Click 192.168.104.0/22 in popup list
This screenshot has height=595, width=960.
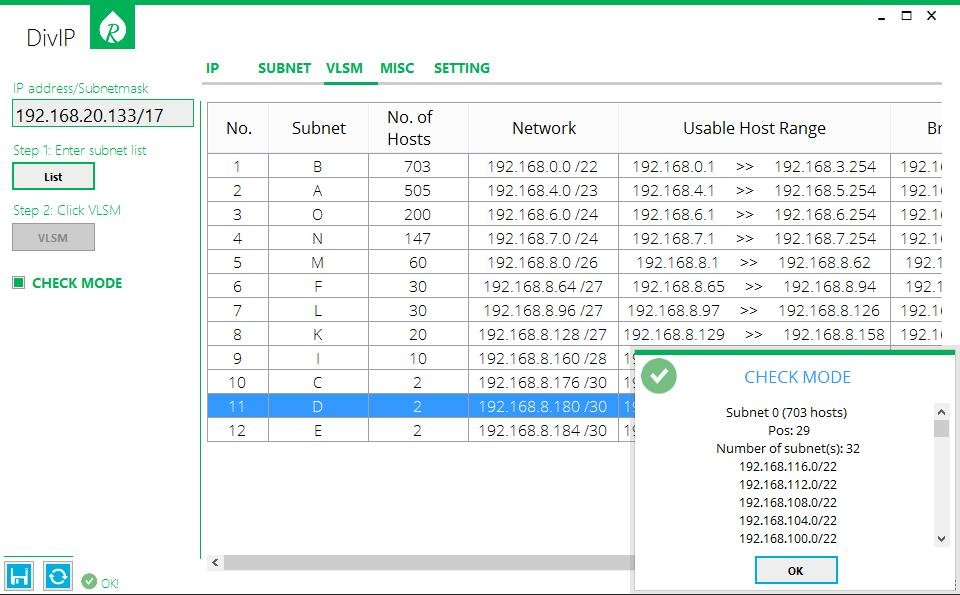(x=787, y=520)
